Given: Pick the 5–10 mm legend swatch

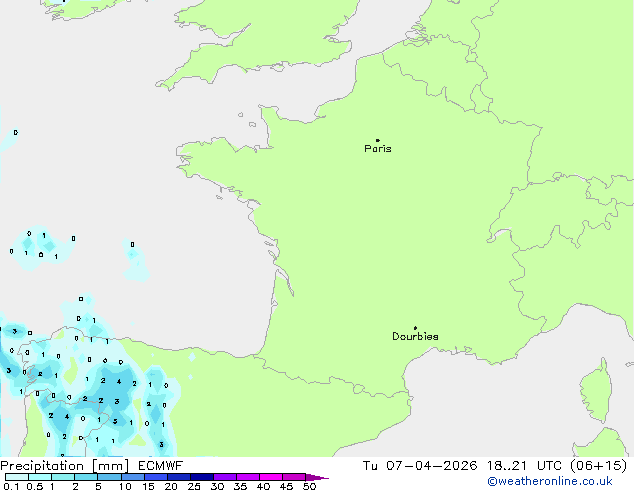Looking at the screenshot, I should click(x=109, y=477).
